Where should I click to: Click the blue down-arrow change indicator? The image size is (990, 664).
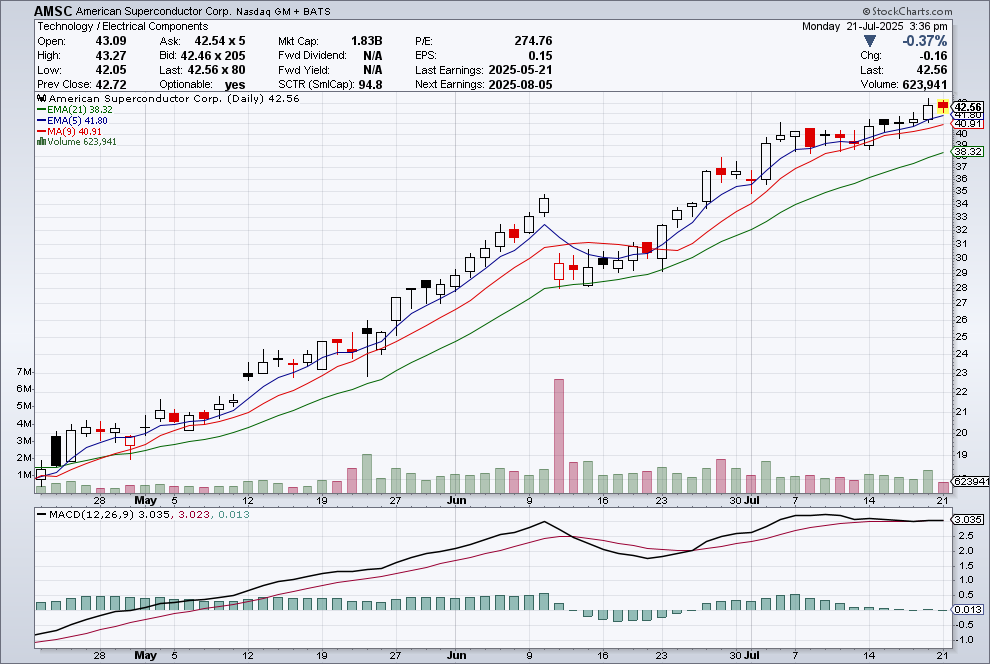click(869, 41)
